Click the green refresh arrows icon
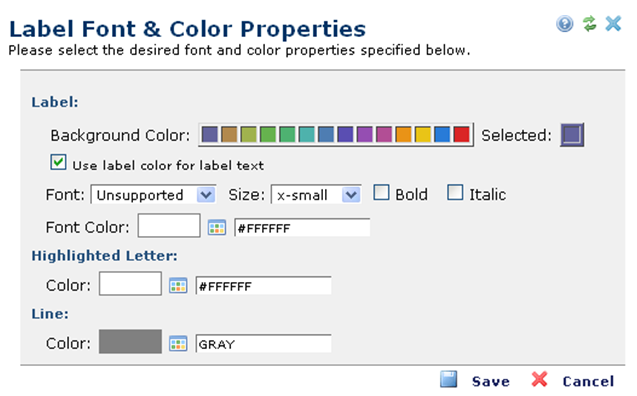The height and width of the screenshot is (396, 637). [589, 24]
